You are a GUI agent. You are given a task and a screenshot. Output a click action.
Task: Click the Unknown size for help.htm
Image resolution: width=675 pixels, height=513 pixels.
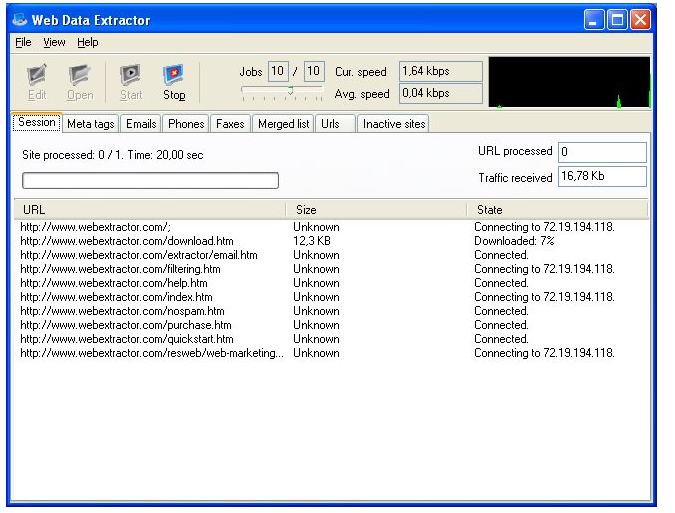tap(316, 283)
